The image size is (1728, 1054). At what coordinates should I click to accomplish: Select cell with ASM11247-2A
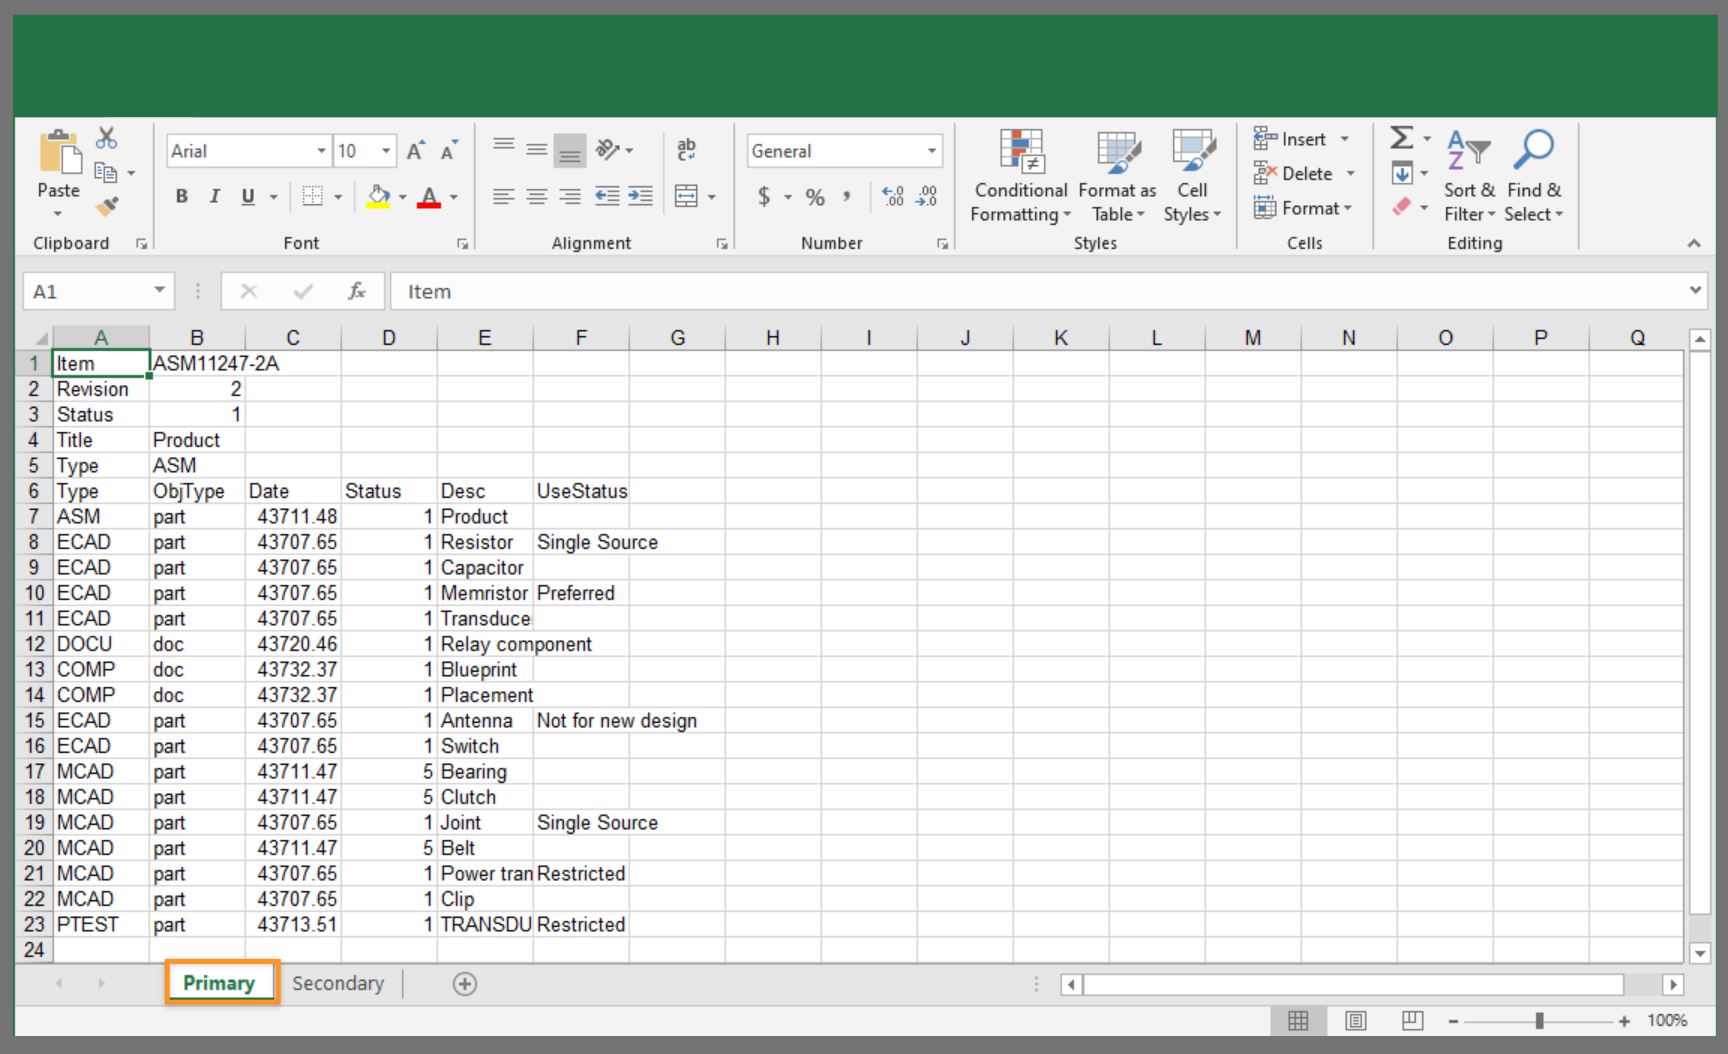(x=197, y=363)
